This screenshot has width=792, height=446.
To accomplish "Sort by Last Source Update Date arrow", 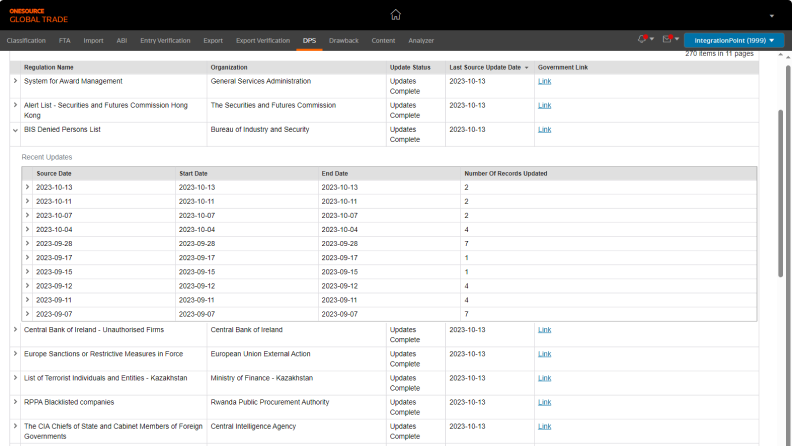I will click(527, 67).
